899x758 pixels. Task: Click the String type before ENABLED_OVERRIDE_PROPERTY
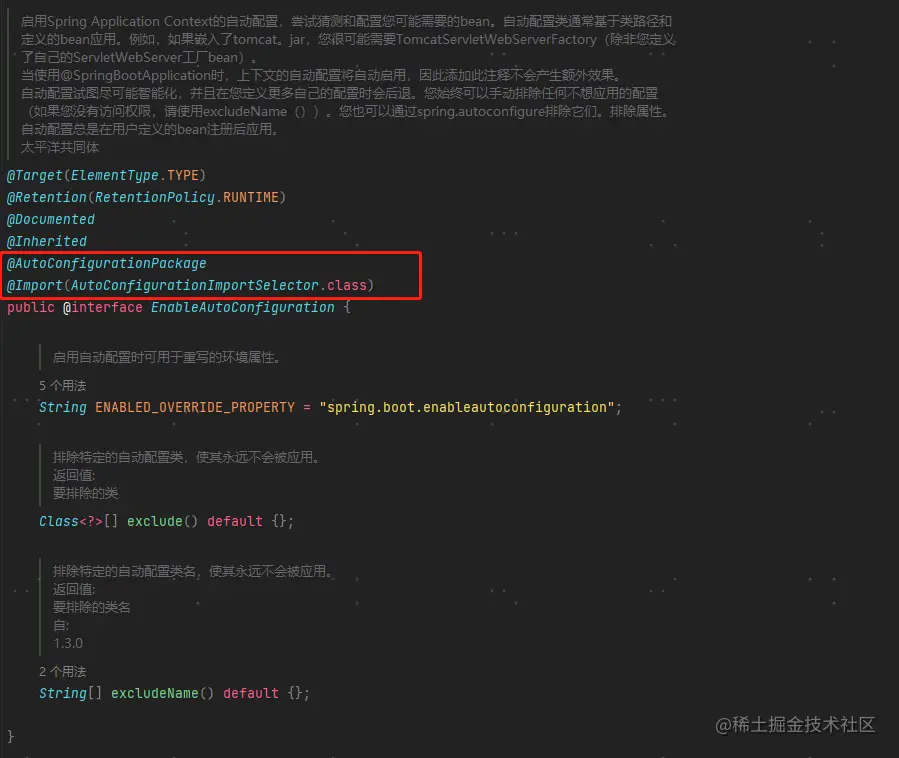tap(63, 408)
